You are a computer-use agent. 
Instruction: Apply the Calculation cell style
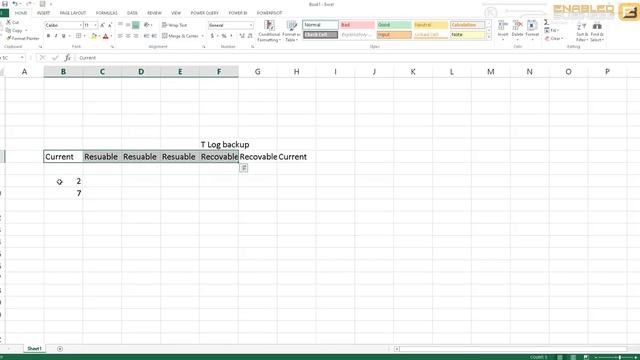click(x=467, y=25)
